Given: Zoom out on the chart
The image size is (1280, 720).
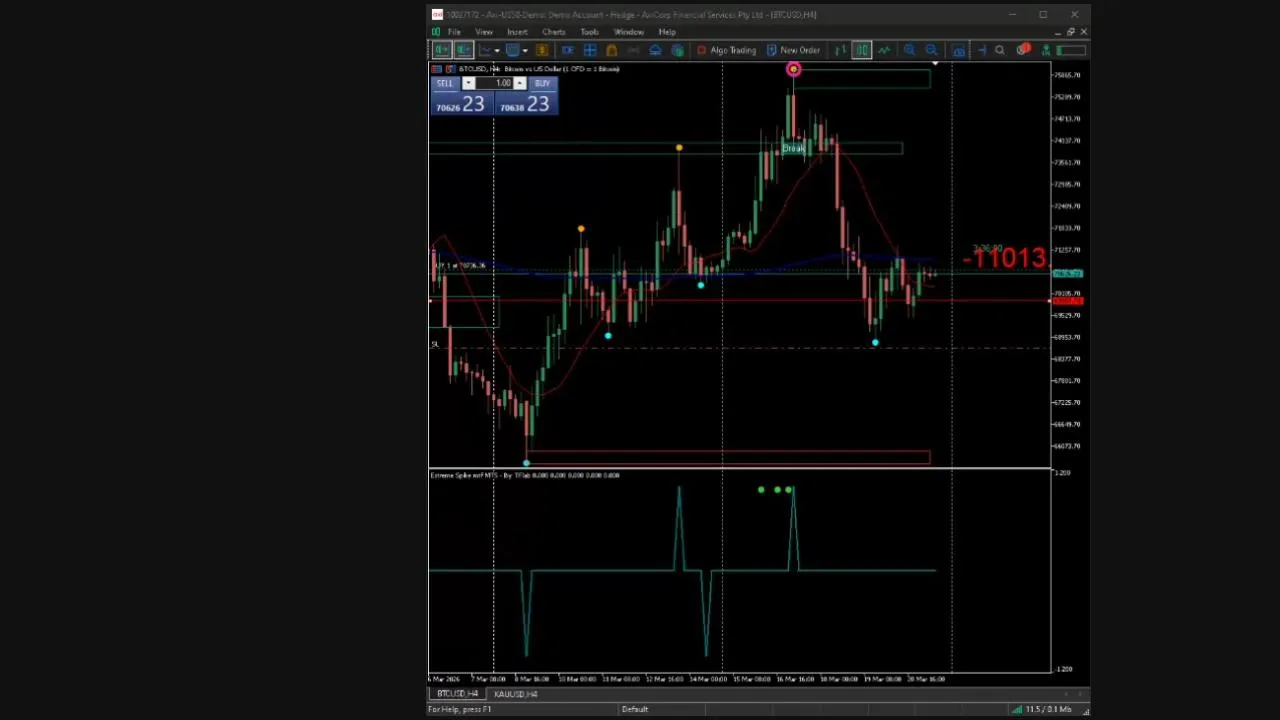Looking at the screenshot, I should click(931, 50).
